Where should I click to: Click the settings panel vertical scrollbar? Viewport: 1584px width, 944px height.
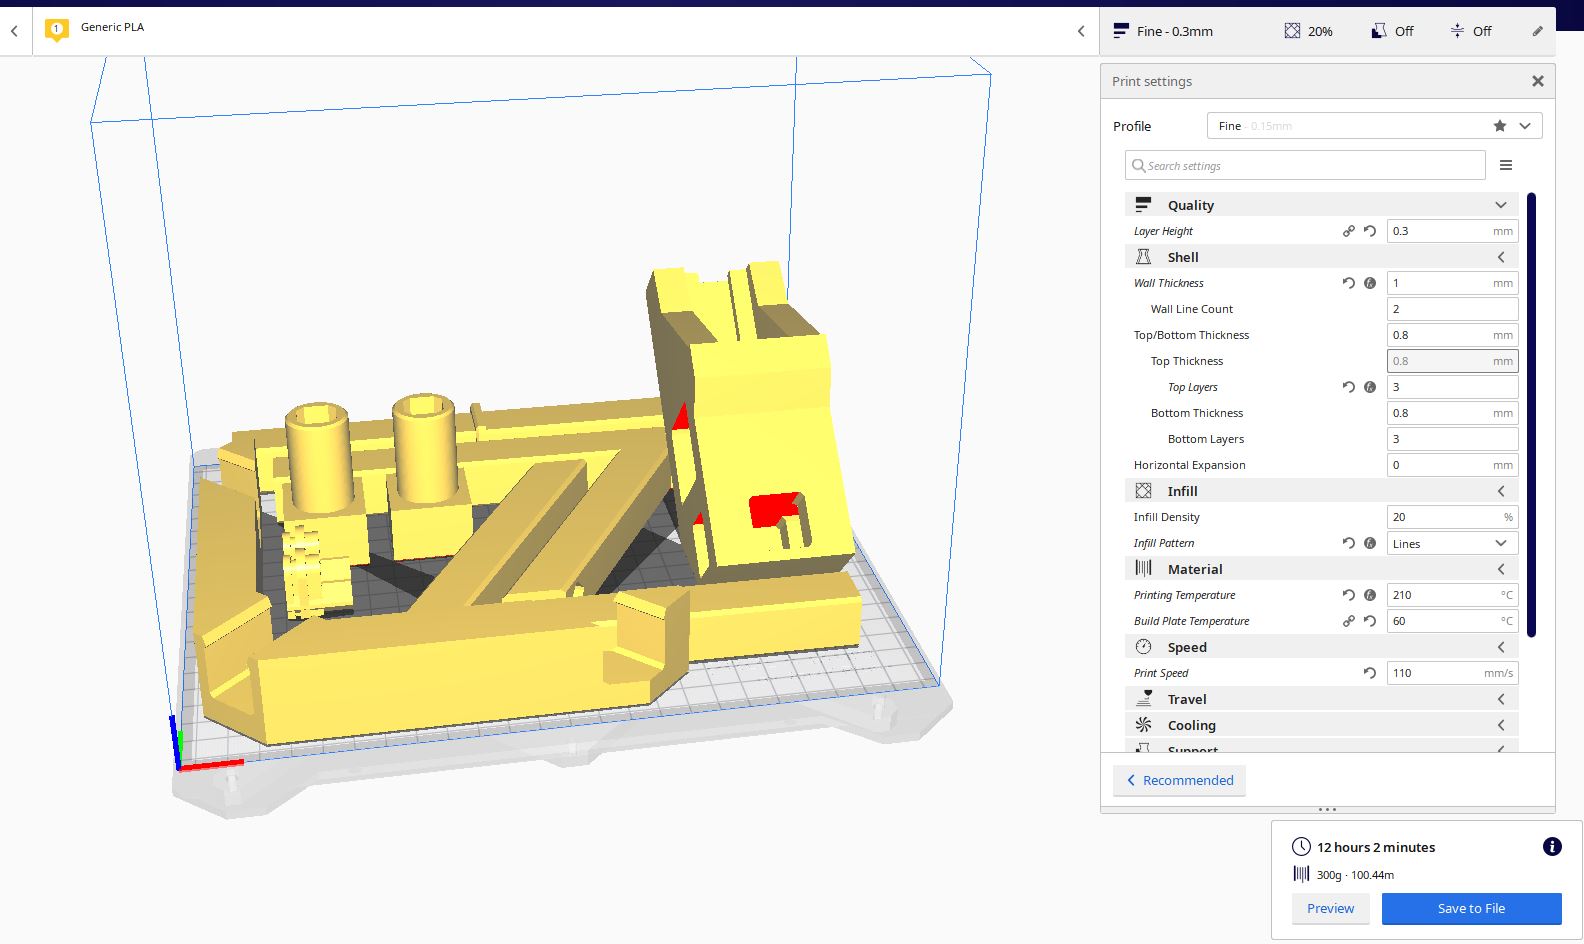1531,414
